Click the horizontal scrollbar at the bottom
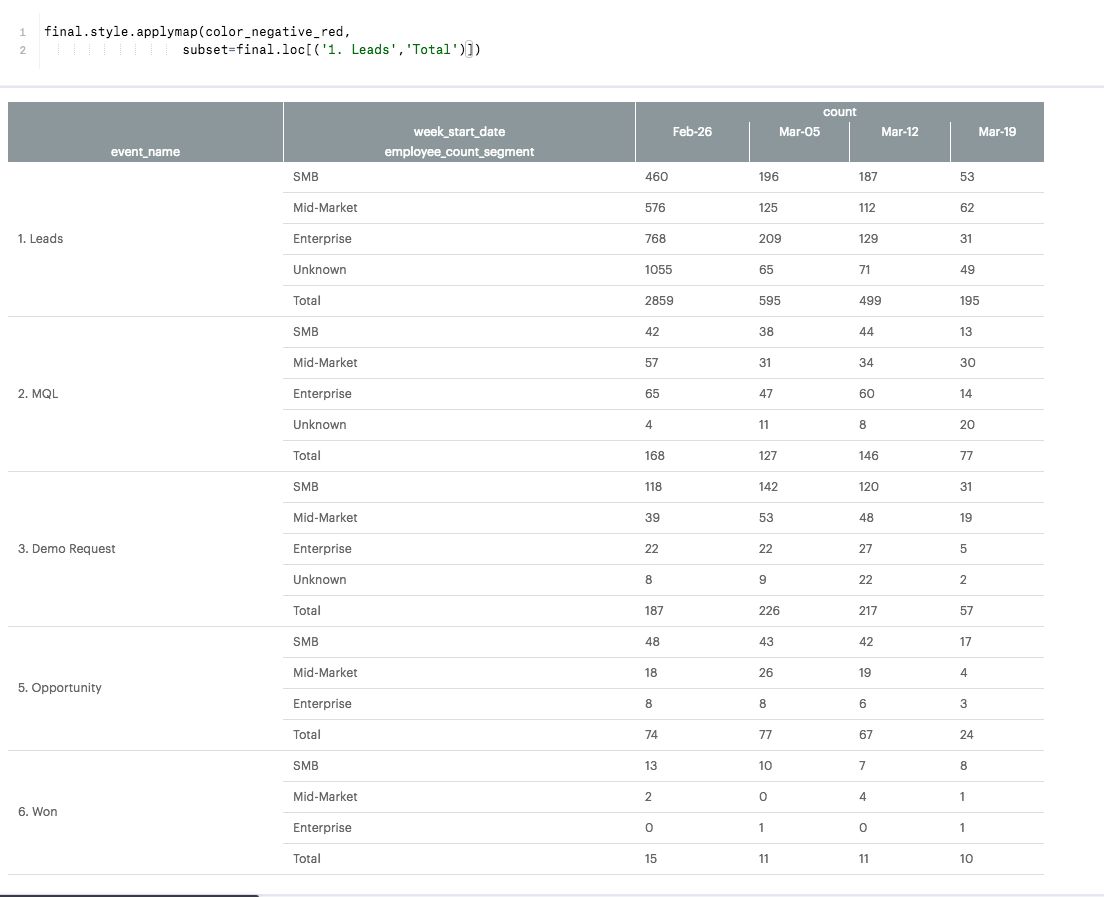This screenshot has width=1104, height=897. click(x=130, y=895)
